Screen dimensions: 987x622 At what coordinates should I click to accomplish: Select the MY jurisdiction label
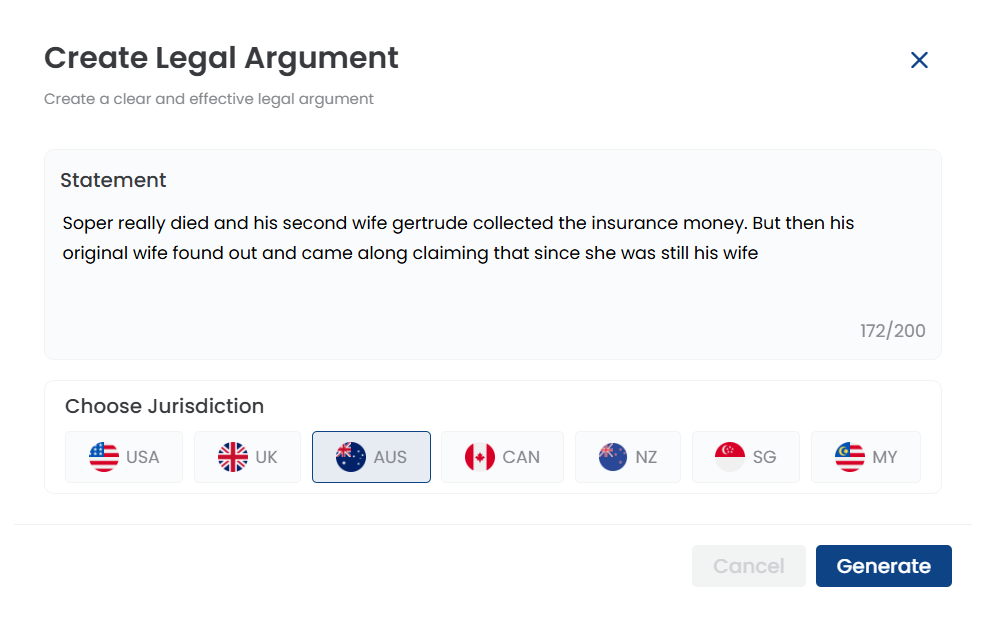pyautogui.click(x=884, y=457)
